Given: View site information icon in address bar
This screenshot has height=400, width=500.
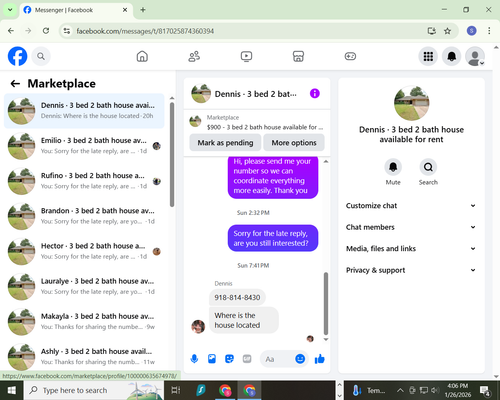Looking at the screenshot, I should (x=67, y=31).
